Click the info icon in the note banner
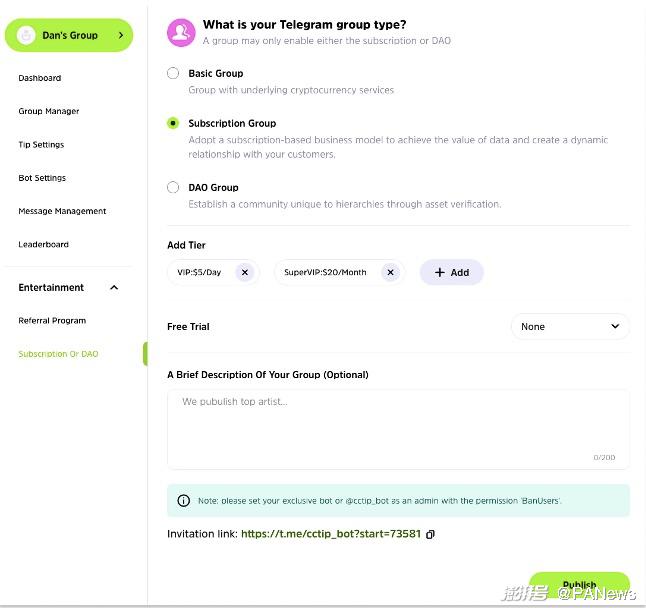646x608 pixels. point(183,500)
